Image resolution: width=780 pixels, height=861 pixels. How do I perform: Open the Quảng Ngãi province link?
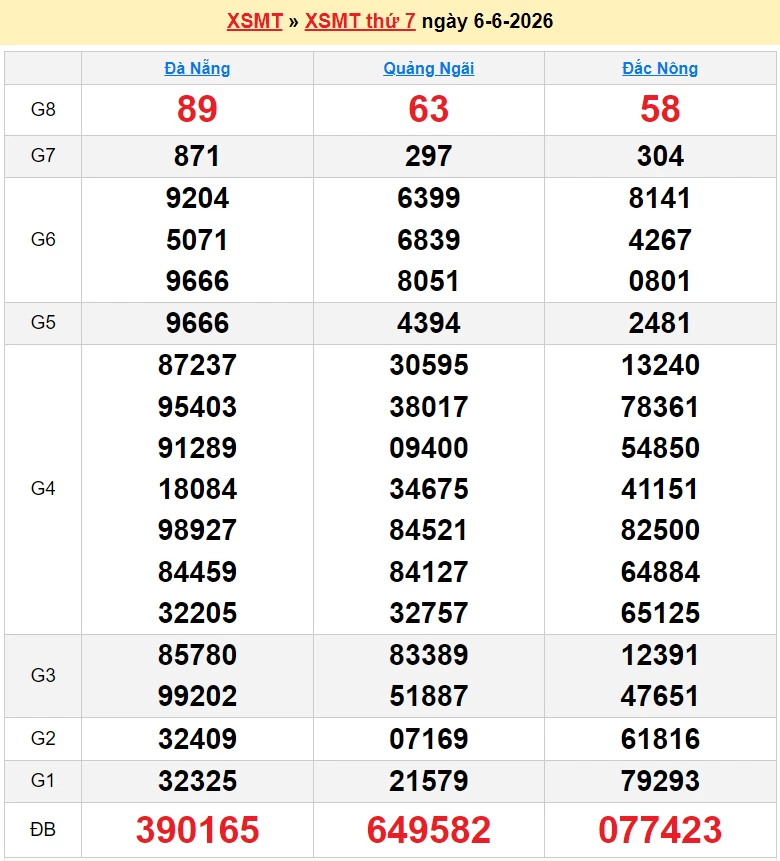[x=428, y=69]
